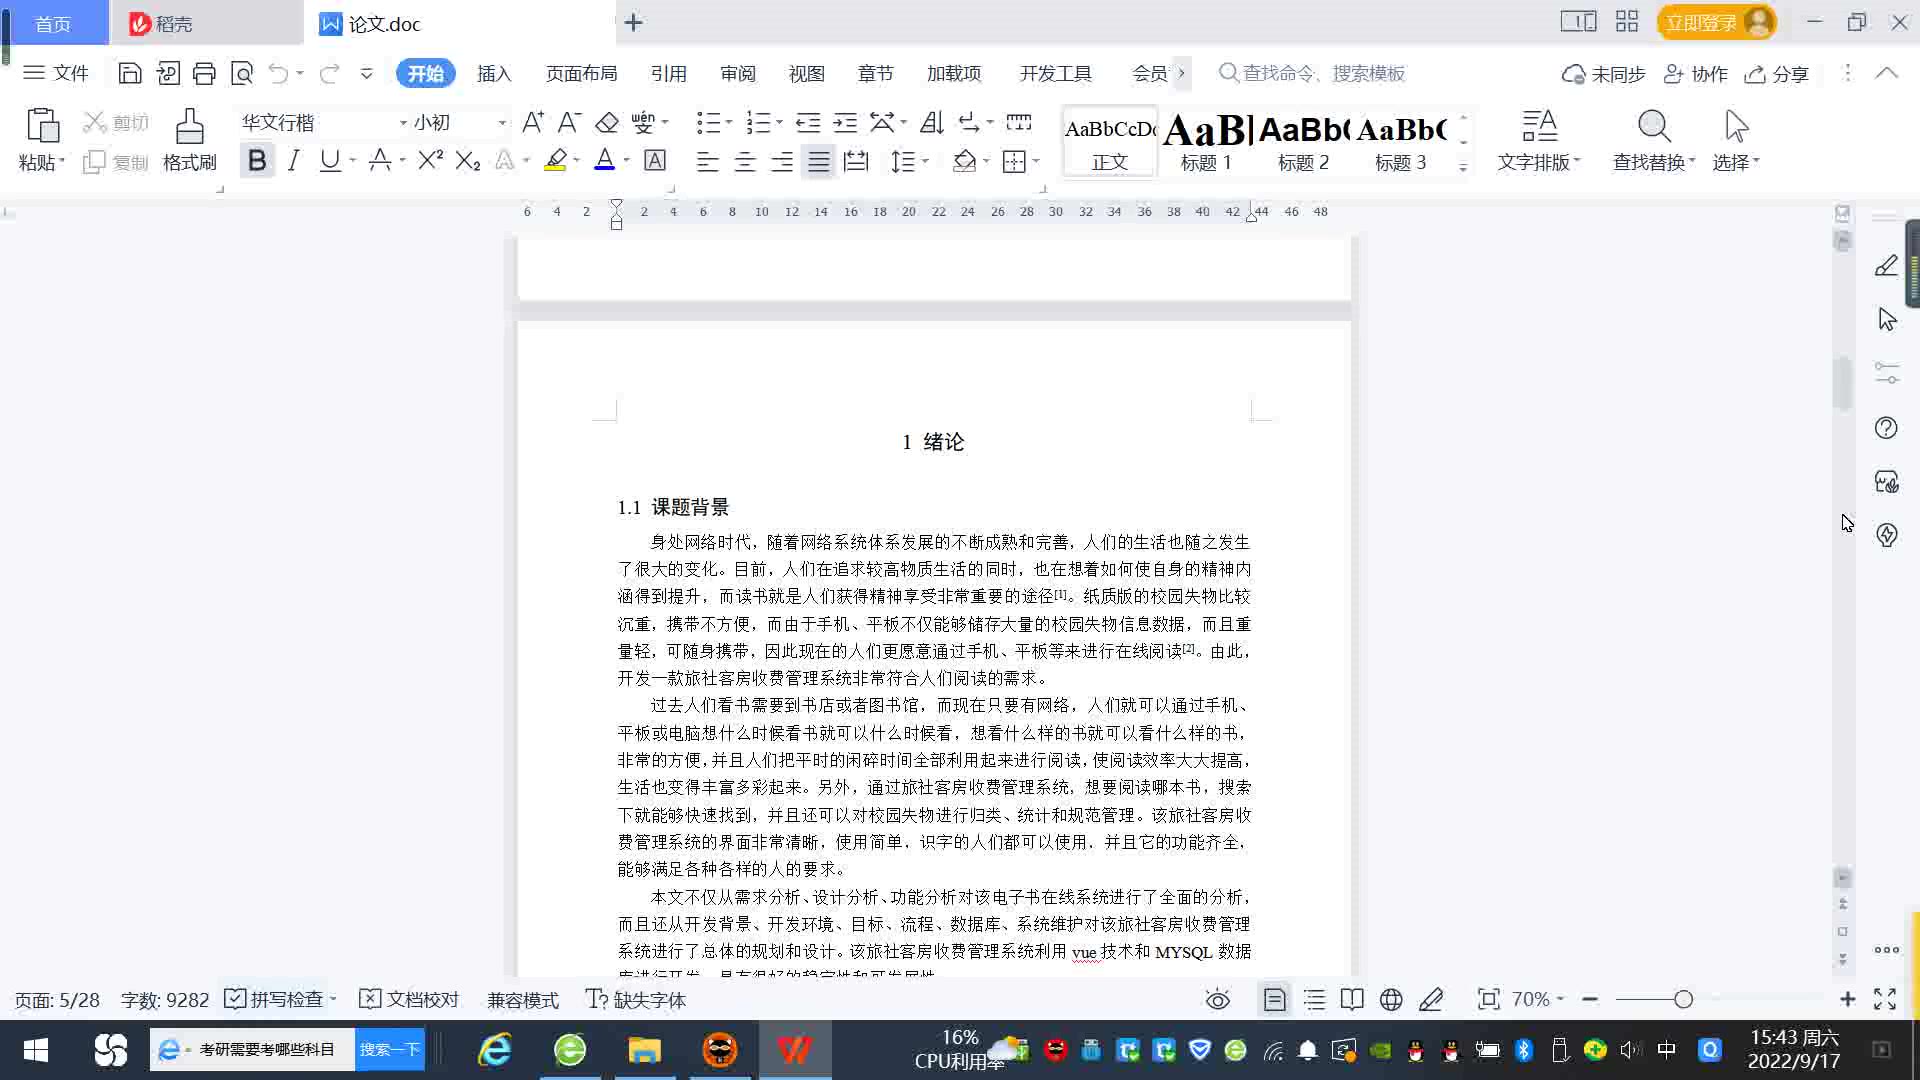Click the Text Layout icon
Image resolution: width=1920 pixels, height=1080 pixels.
pos(1539,127)
